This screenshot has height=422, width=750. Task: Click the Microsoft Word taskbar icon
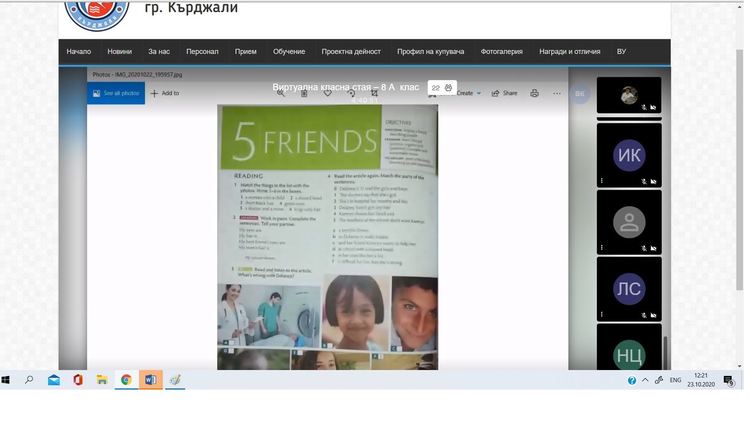click(150, 380)
